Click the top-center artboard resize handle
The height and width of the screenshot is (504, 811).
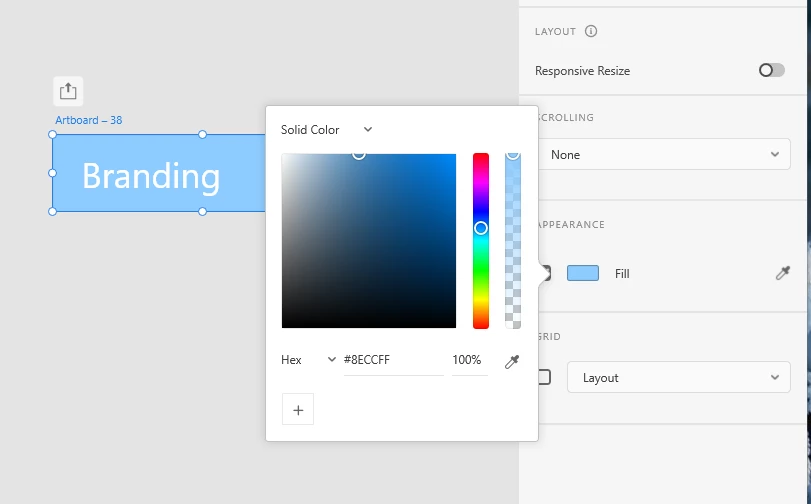pyautogui.click(x=202, y=135)
